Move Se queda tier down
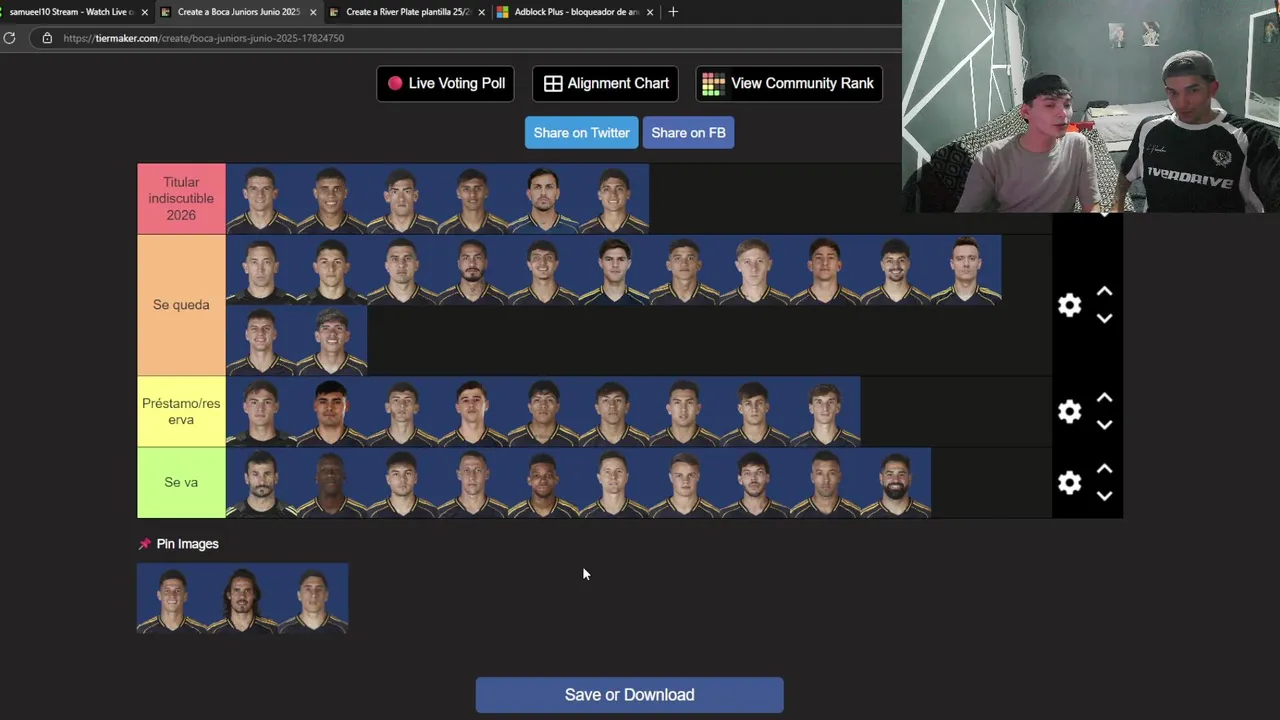Screen dimensions: 1280x720 tap(1104, 318)
